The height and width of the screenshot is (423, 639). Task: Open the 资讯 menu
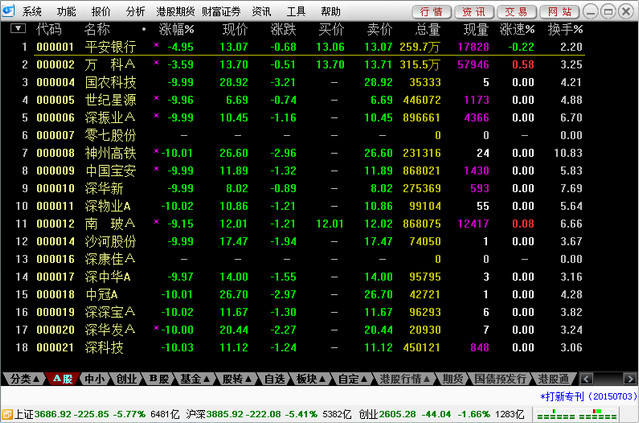point(262,11)
